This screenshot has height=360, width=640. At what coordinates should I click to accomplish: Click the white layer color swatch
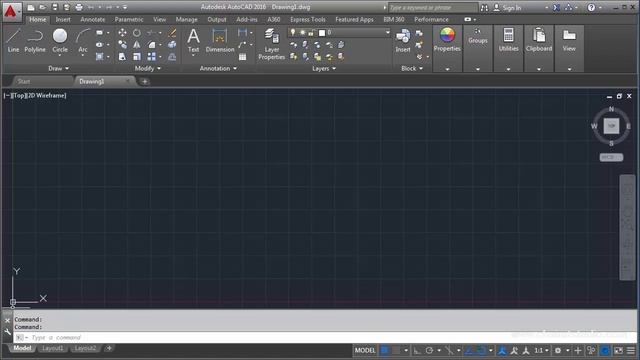pos(322,33)
